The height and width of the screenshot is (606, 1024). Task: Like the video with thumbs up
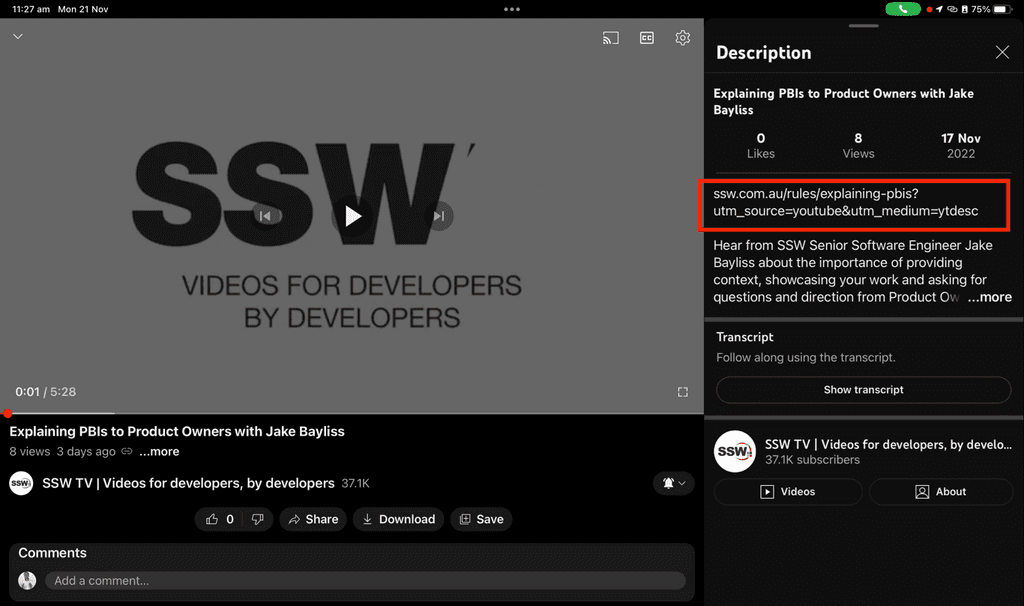[212, 519]
